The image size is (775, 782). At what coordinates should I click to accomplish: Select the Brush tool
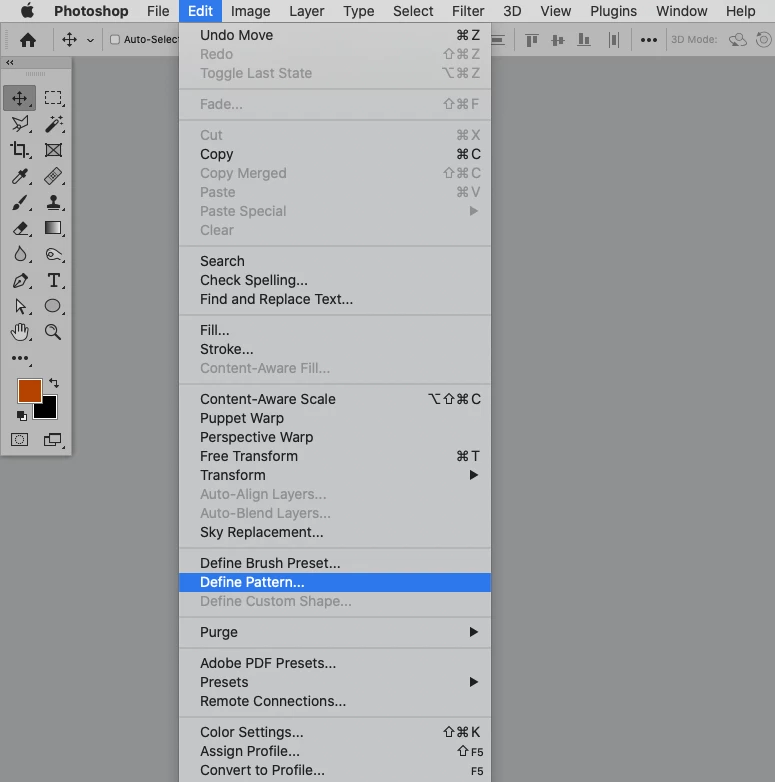[20, 202]
